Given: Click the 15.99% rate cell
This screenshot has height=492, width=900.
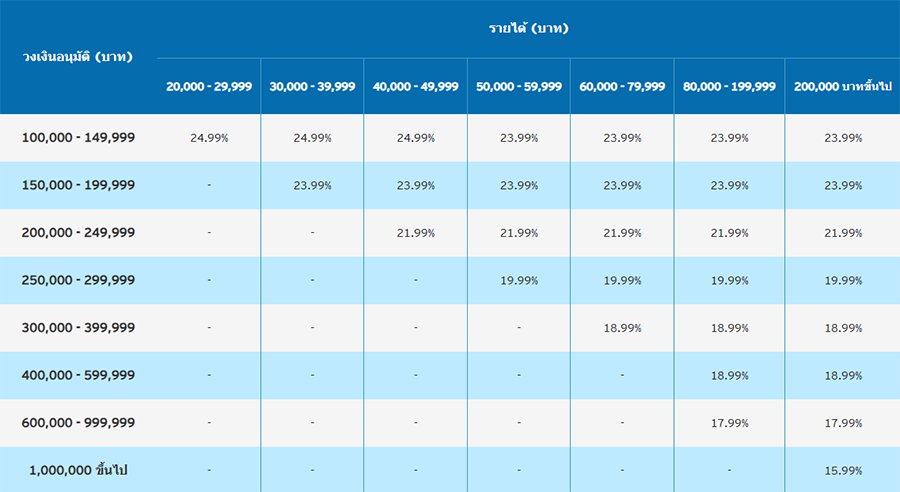Looking at the screenshot, I should coord(842,470).
